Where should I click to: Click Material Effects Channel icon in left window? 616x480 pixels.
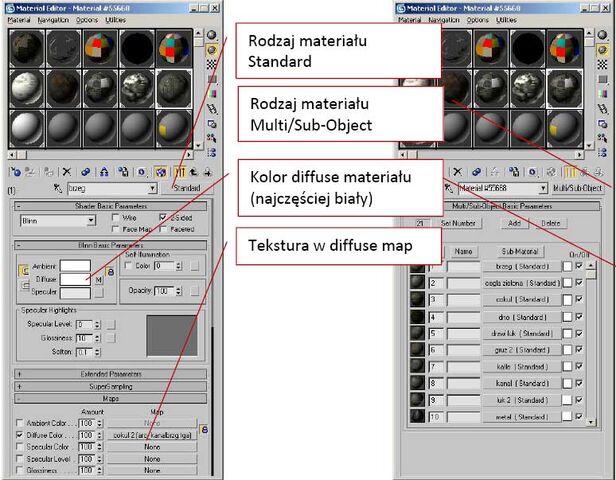point(141,172)
